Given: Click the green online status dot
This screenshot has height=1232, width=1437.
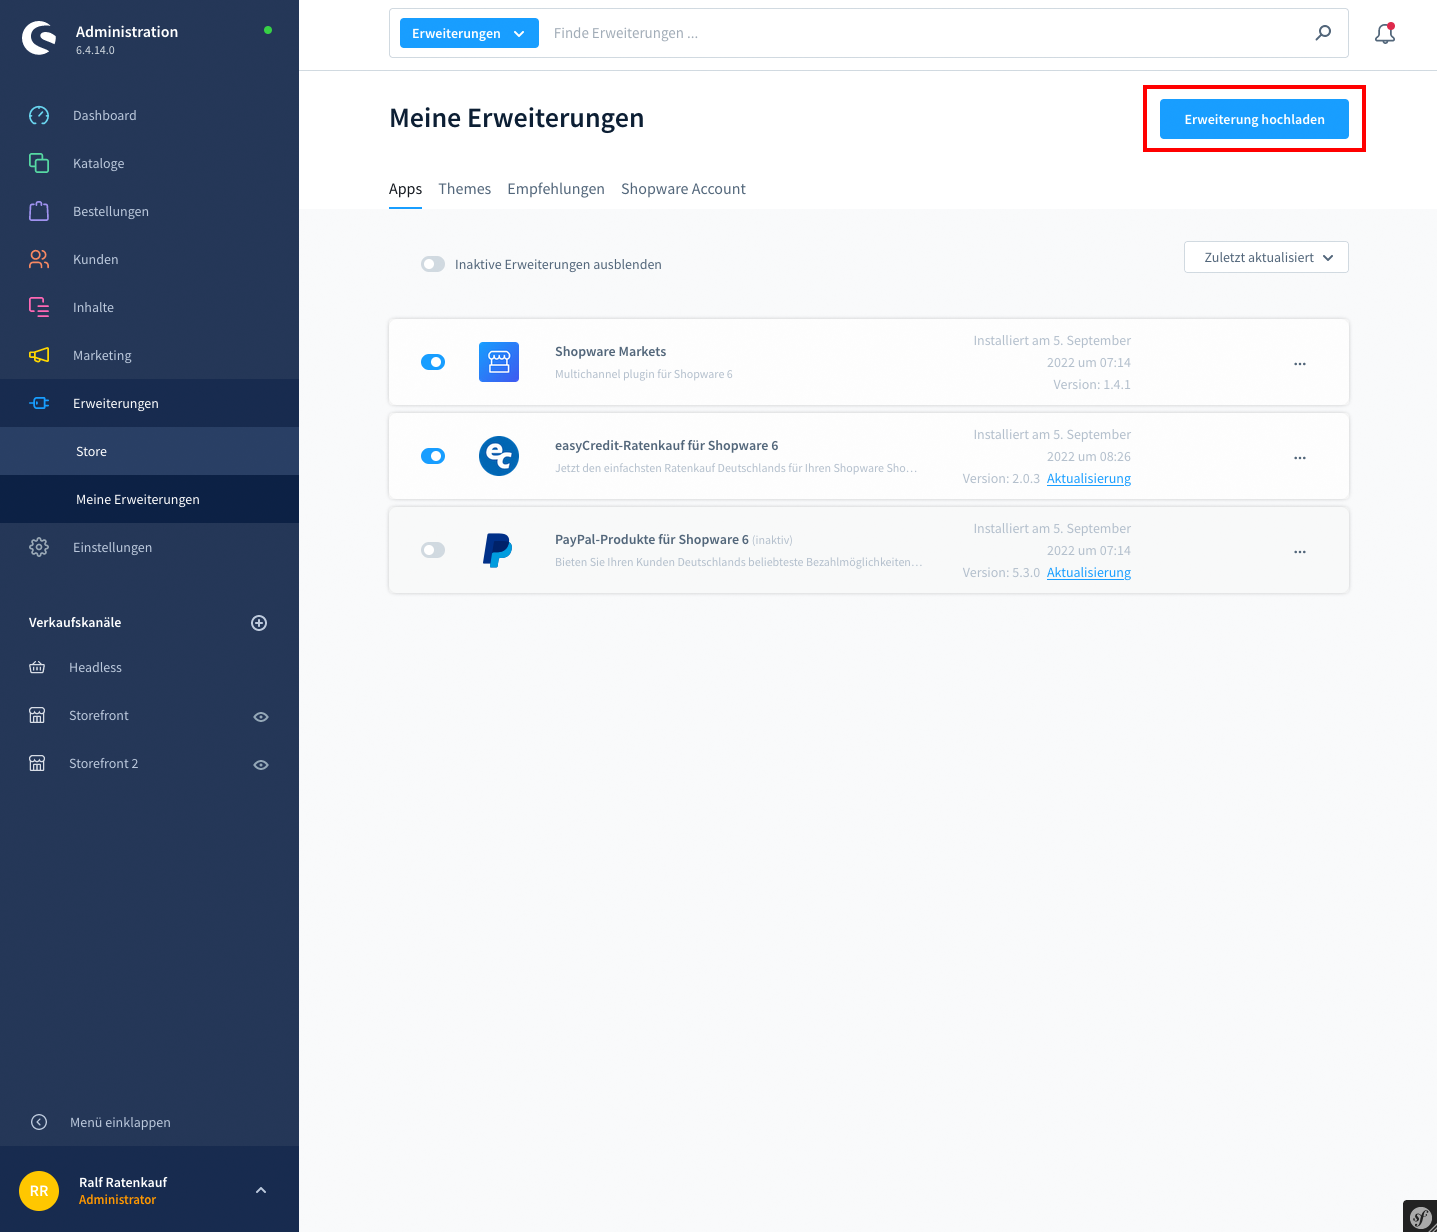Looking at the screenshot, I should coord(268,30).
